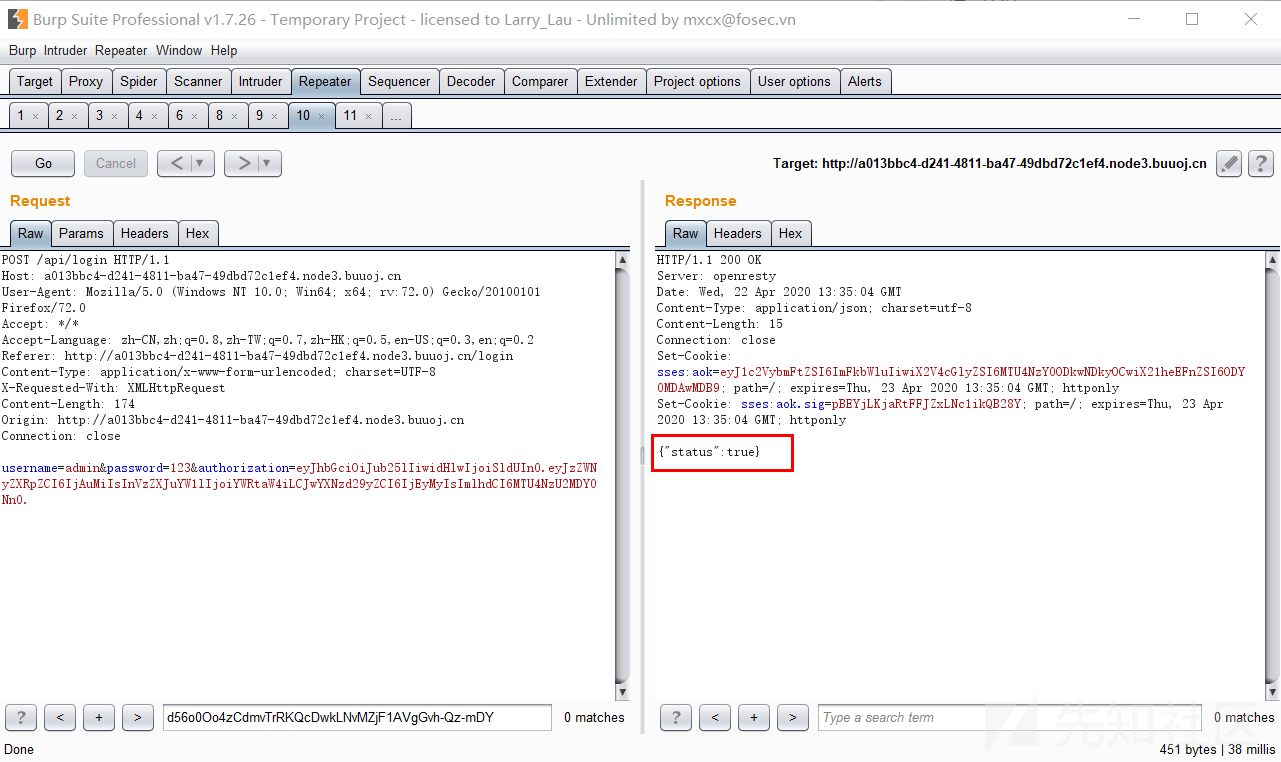Open the Project options tab
Viewport: 1281px width, 762px height.
[697, 82]
